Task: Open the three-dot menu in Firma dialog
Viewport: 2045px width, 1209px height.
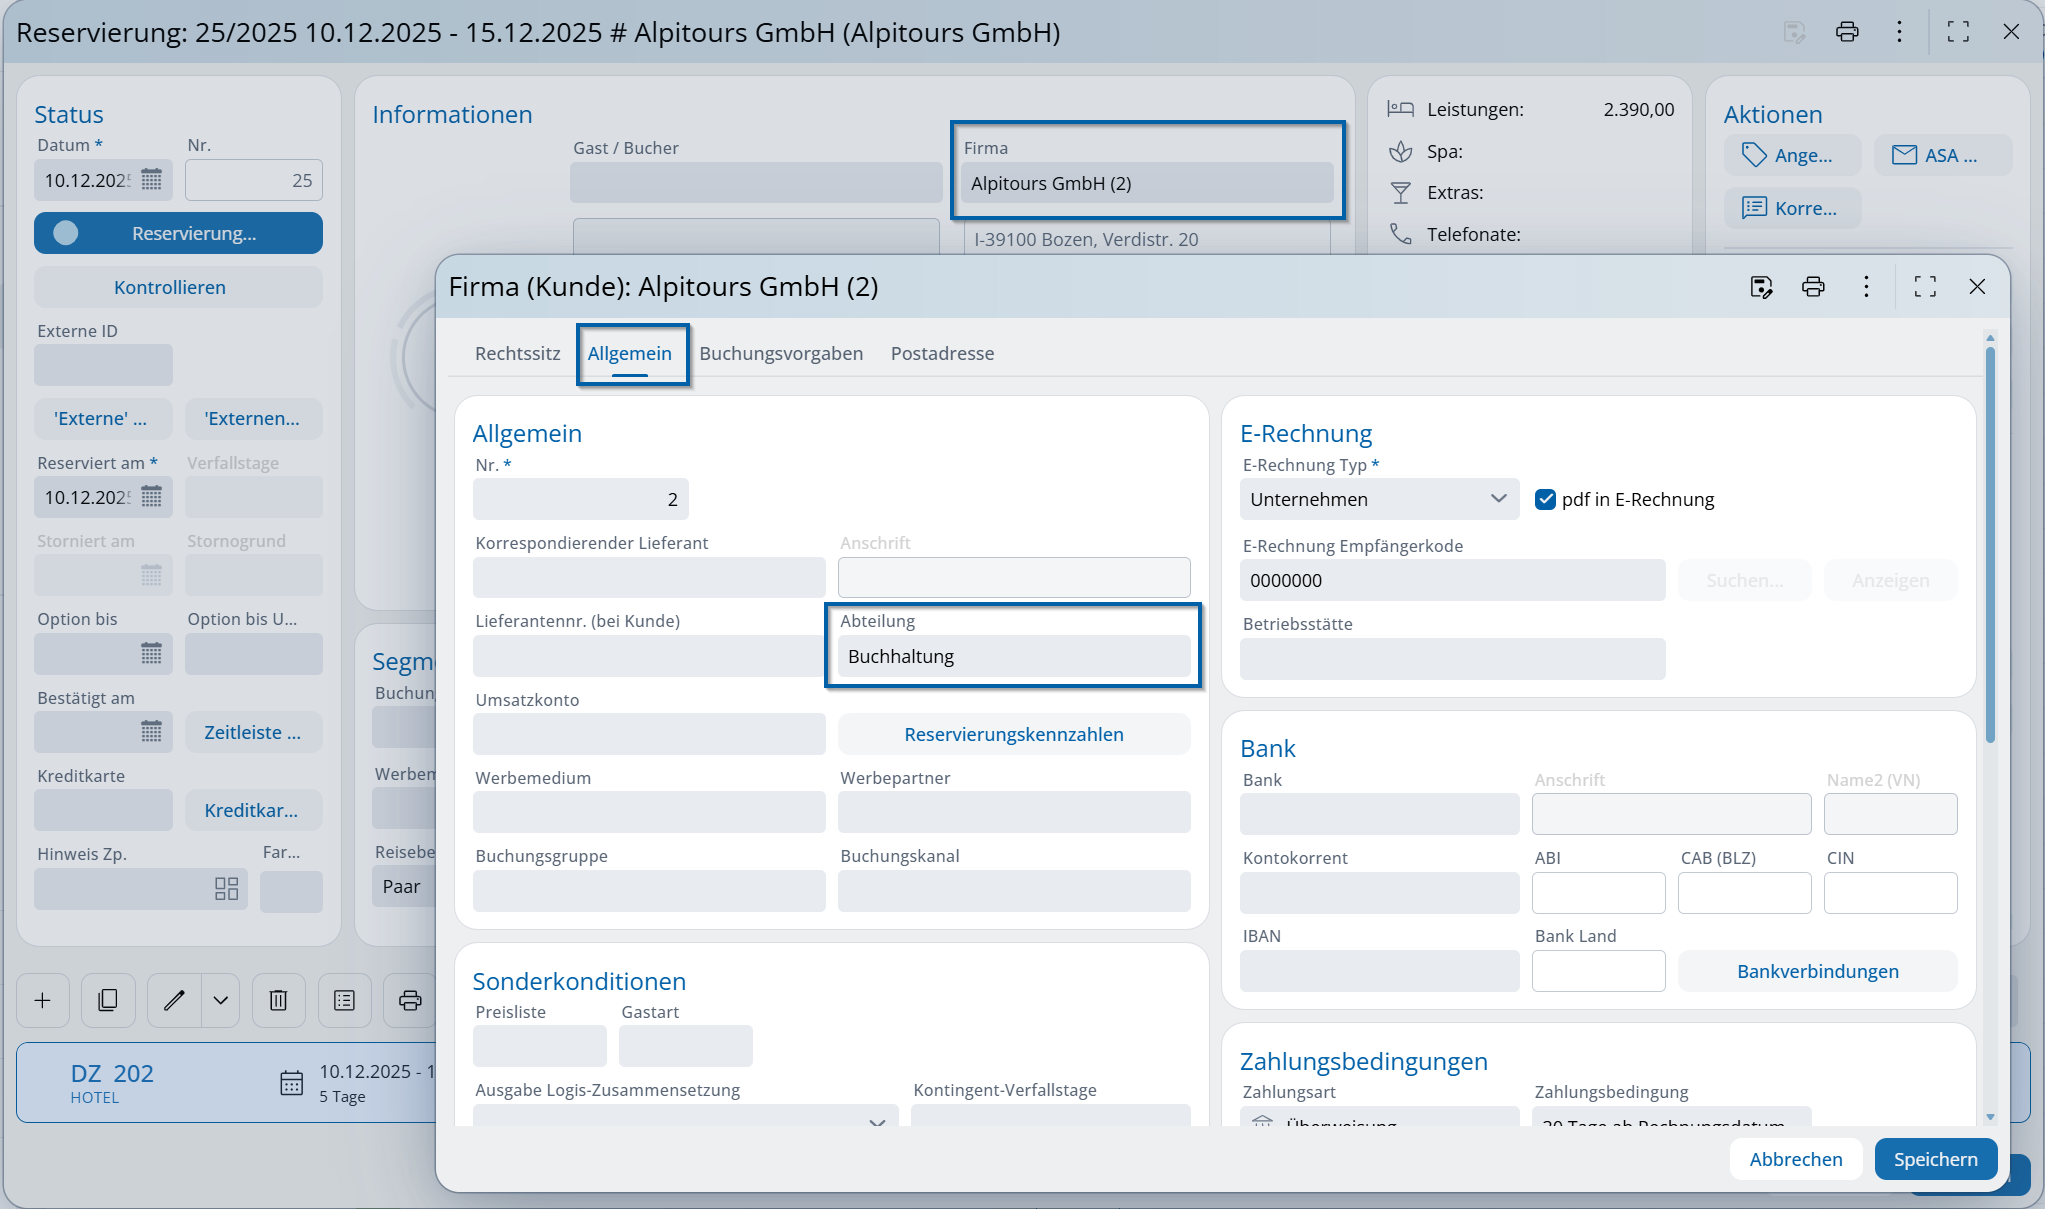Action: (x=1866, y=287)
